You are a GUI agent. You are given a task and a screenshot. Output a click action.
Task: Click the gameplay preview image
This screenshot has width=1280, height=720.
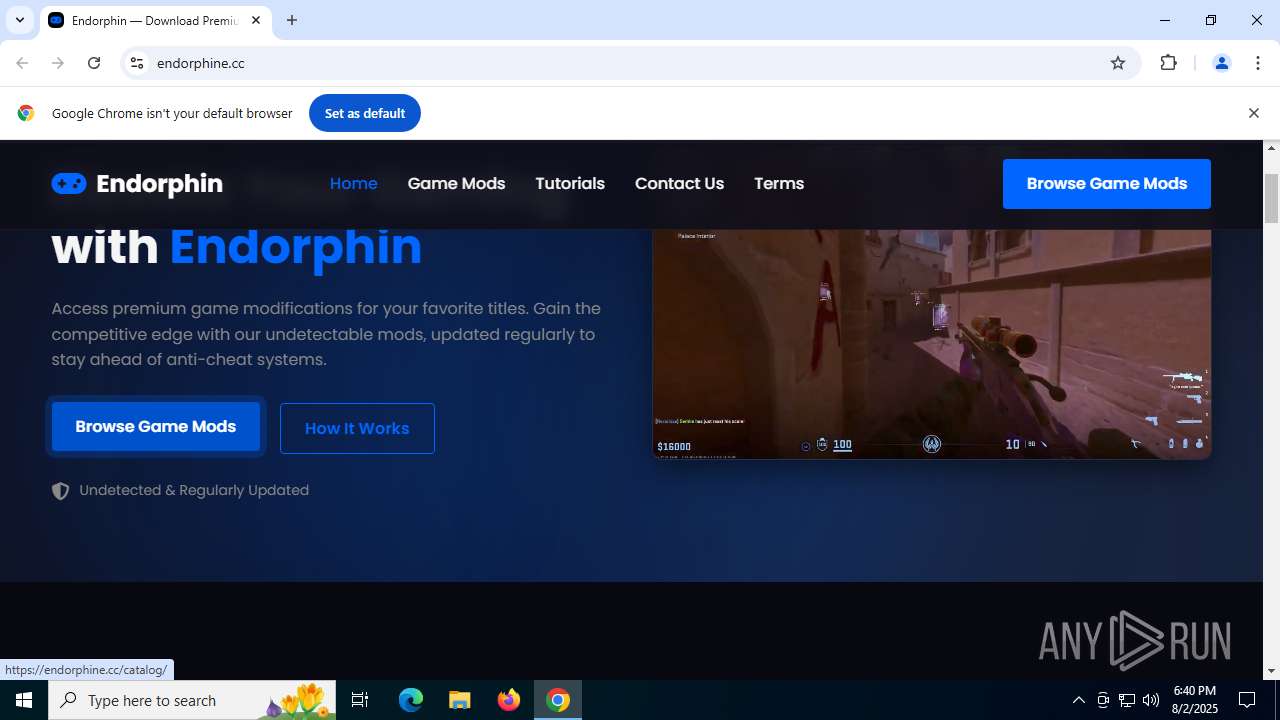(x=932, y=344)
